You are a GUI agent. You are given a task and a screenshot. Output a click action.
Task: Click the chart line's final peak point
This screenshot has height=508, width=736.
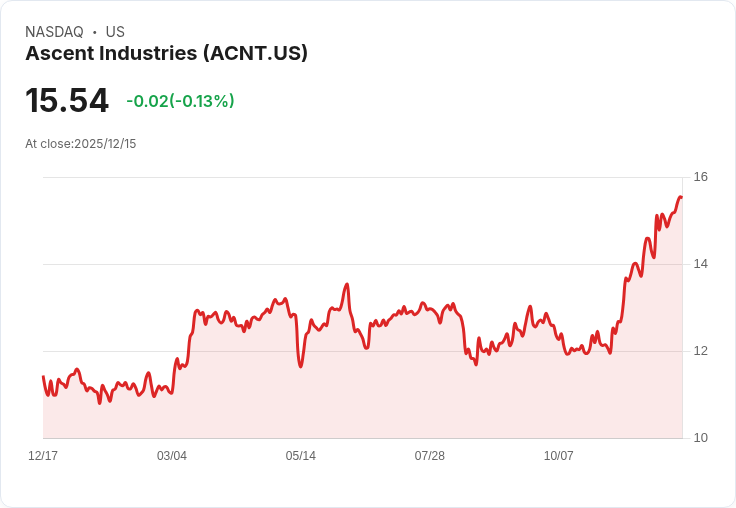pyautogui.click(x=681, y=197)
